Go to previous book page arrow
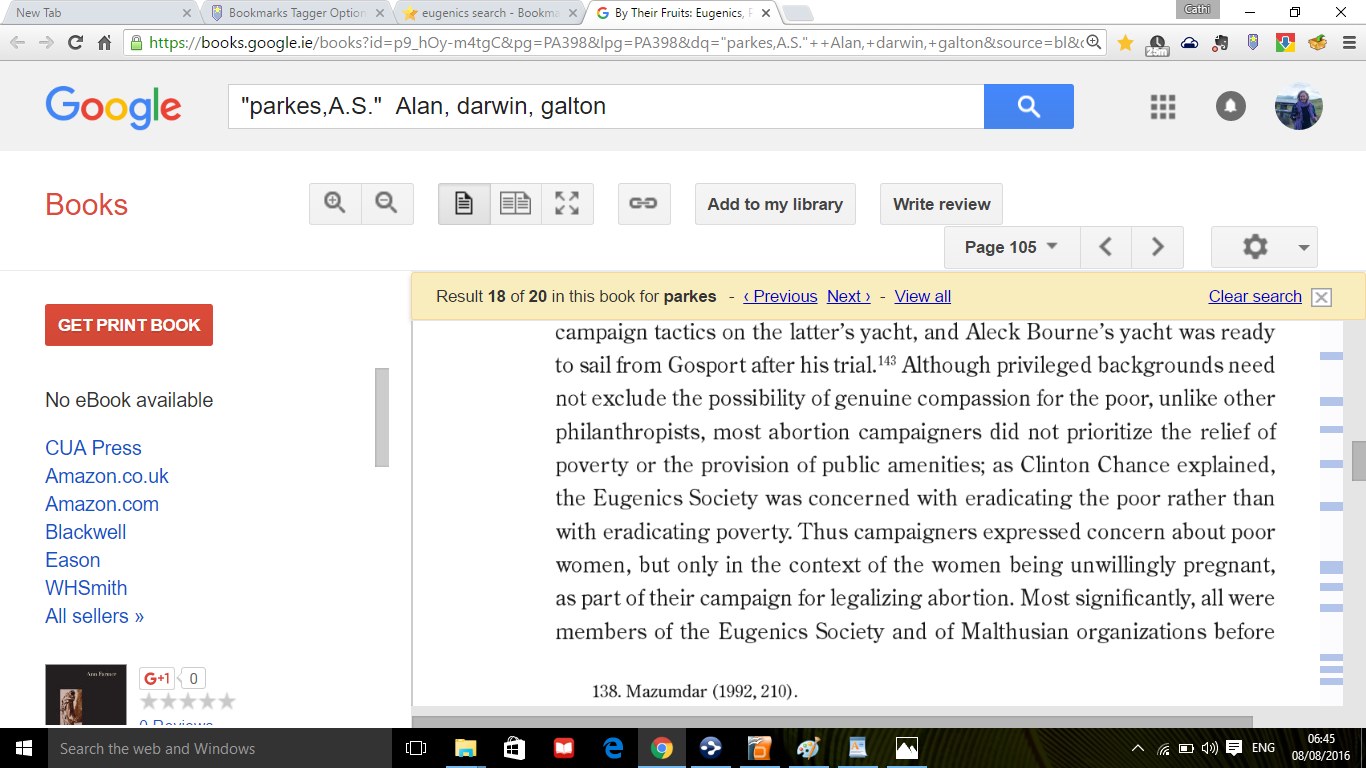Image resolution: width=1366 pixels, height=768 pixels. (x=1106, y=247)
